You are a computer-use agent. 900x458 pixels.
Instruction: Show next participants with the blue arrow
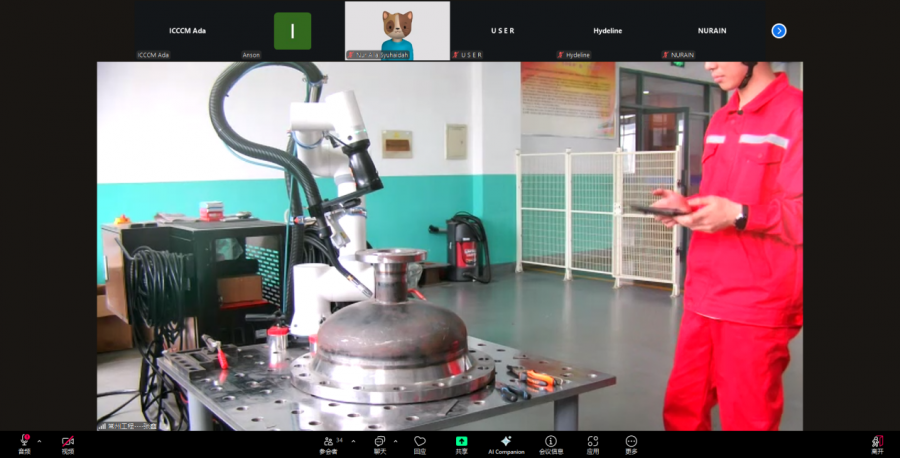(779, 31)
